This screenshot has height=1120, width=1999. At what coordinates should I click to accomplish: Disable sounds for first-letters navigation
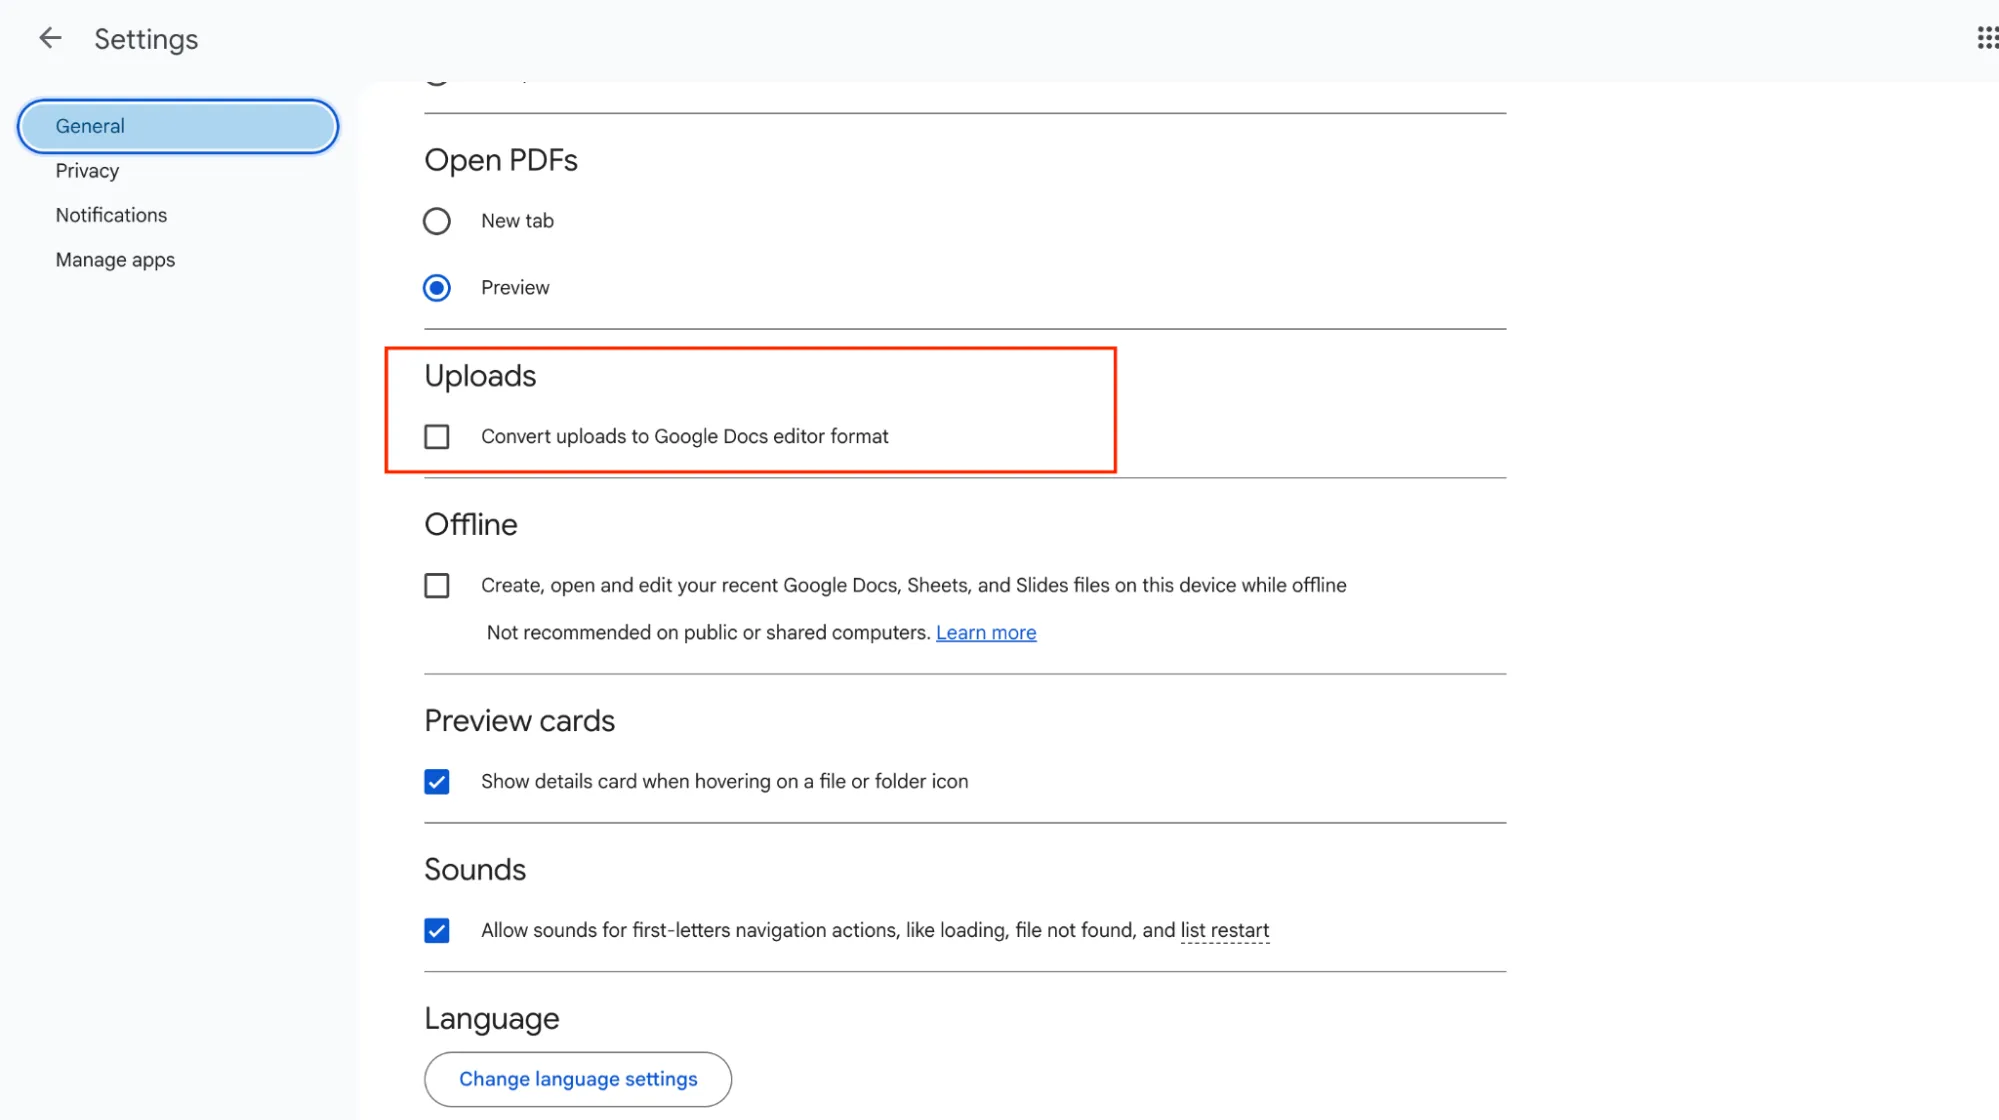tap(437, 930)
